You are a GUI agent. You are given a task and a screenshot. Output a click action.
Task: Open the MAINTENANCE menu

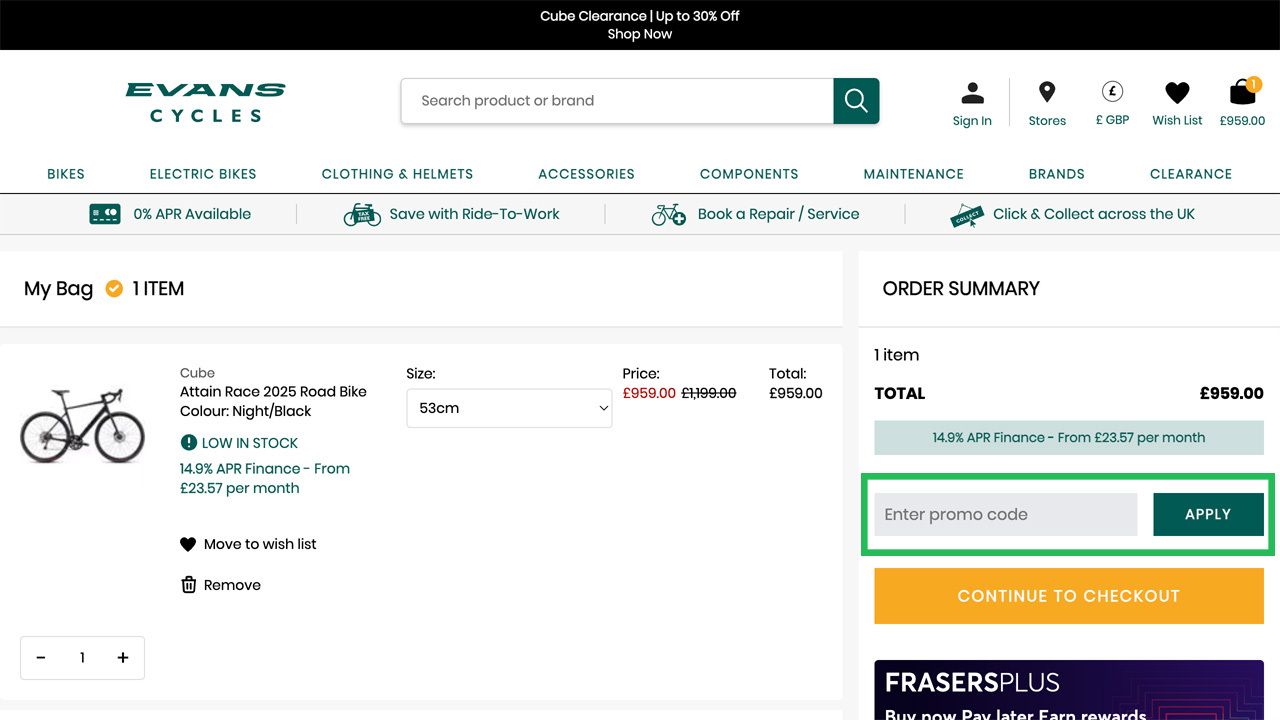[914, 174]
